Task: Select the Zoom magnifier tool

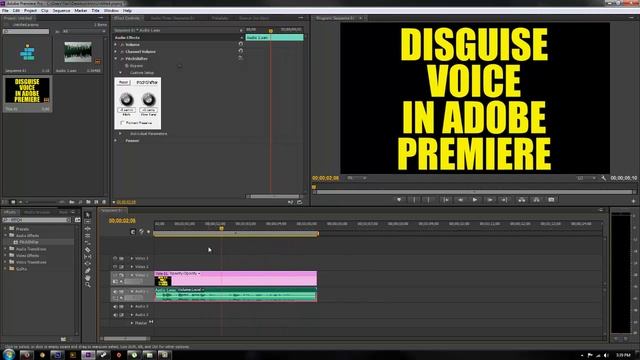Action: (88, 284)
